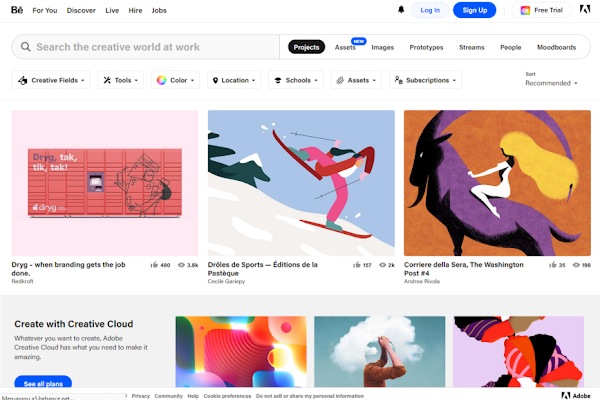The image size is (600, 400).
Task: Click the Log In button
Action: tap(430, 10)
